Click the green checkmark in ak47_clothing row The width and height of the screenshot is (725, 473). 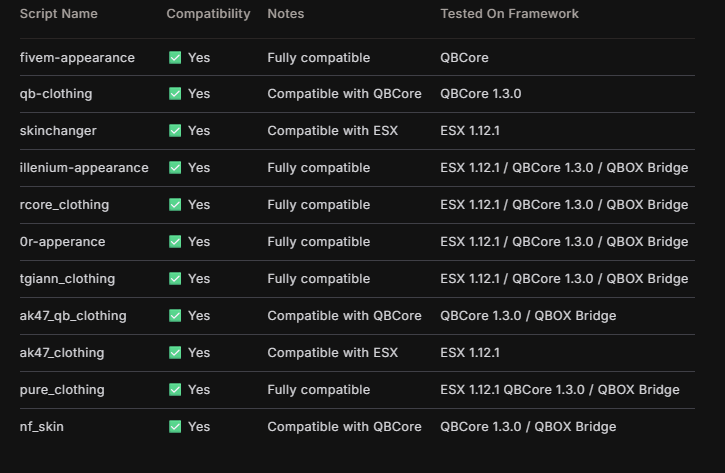pos(175,352)
